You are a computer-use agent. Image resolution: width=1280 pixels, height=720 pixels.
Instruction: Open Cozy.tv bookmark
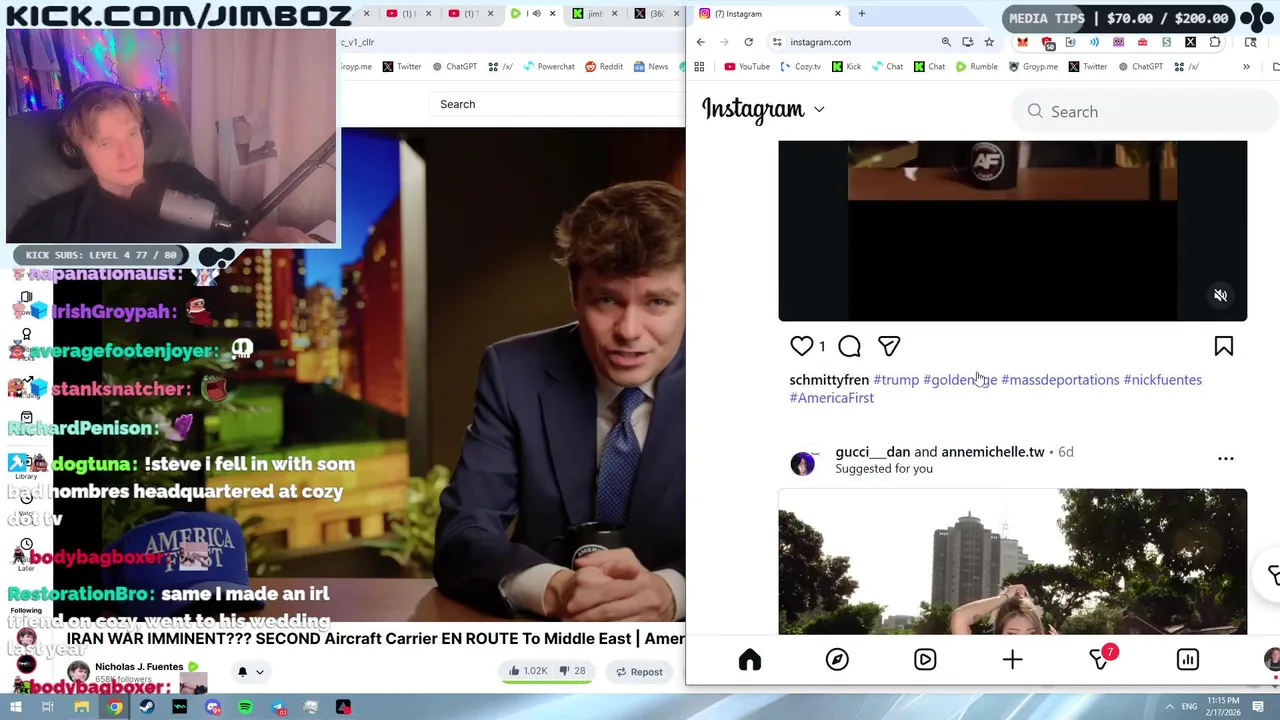(800, 67)
